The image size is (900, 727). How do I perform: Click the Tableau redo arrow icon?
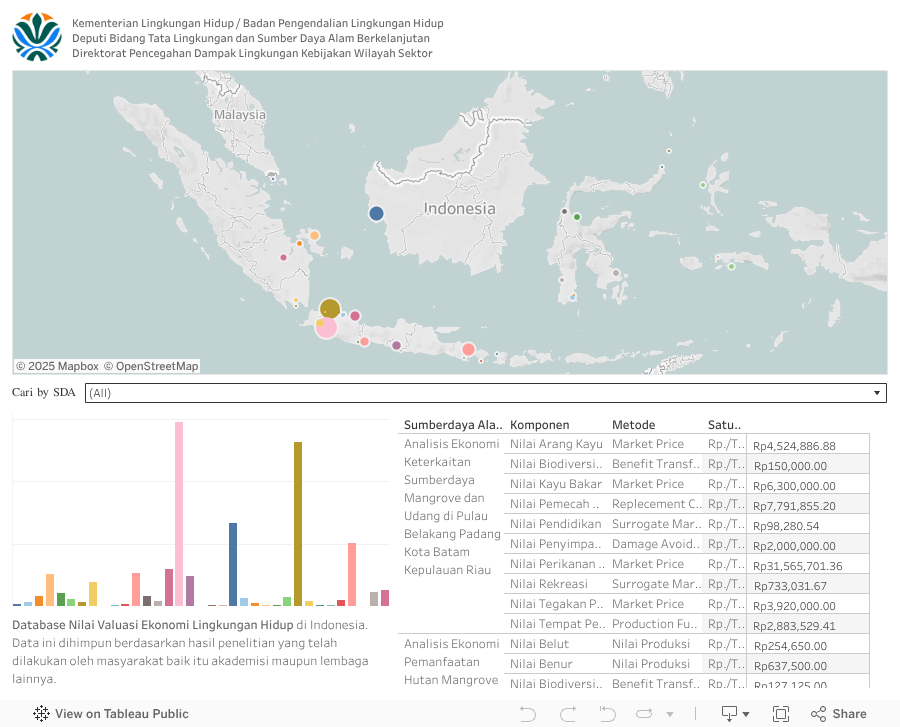[568, 714]
